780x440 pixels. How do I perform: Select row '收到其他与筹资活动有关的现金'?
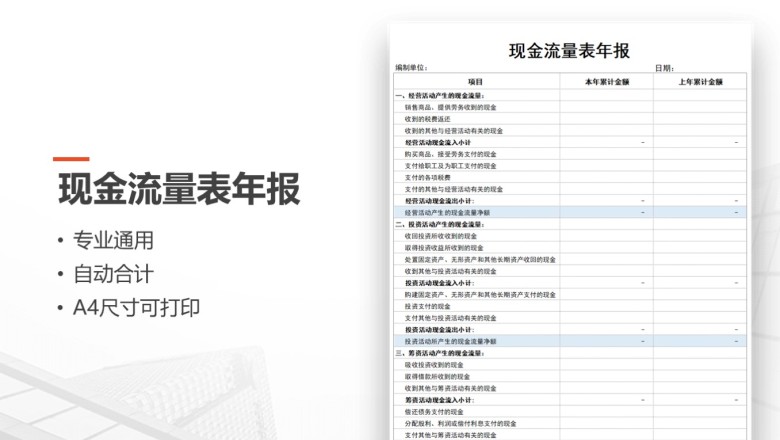(570, 388)
